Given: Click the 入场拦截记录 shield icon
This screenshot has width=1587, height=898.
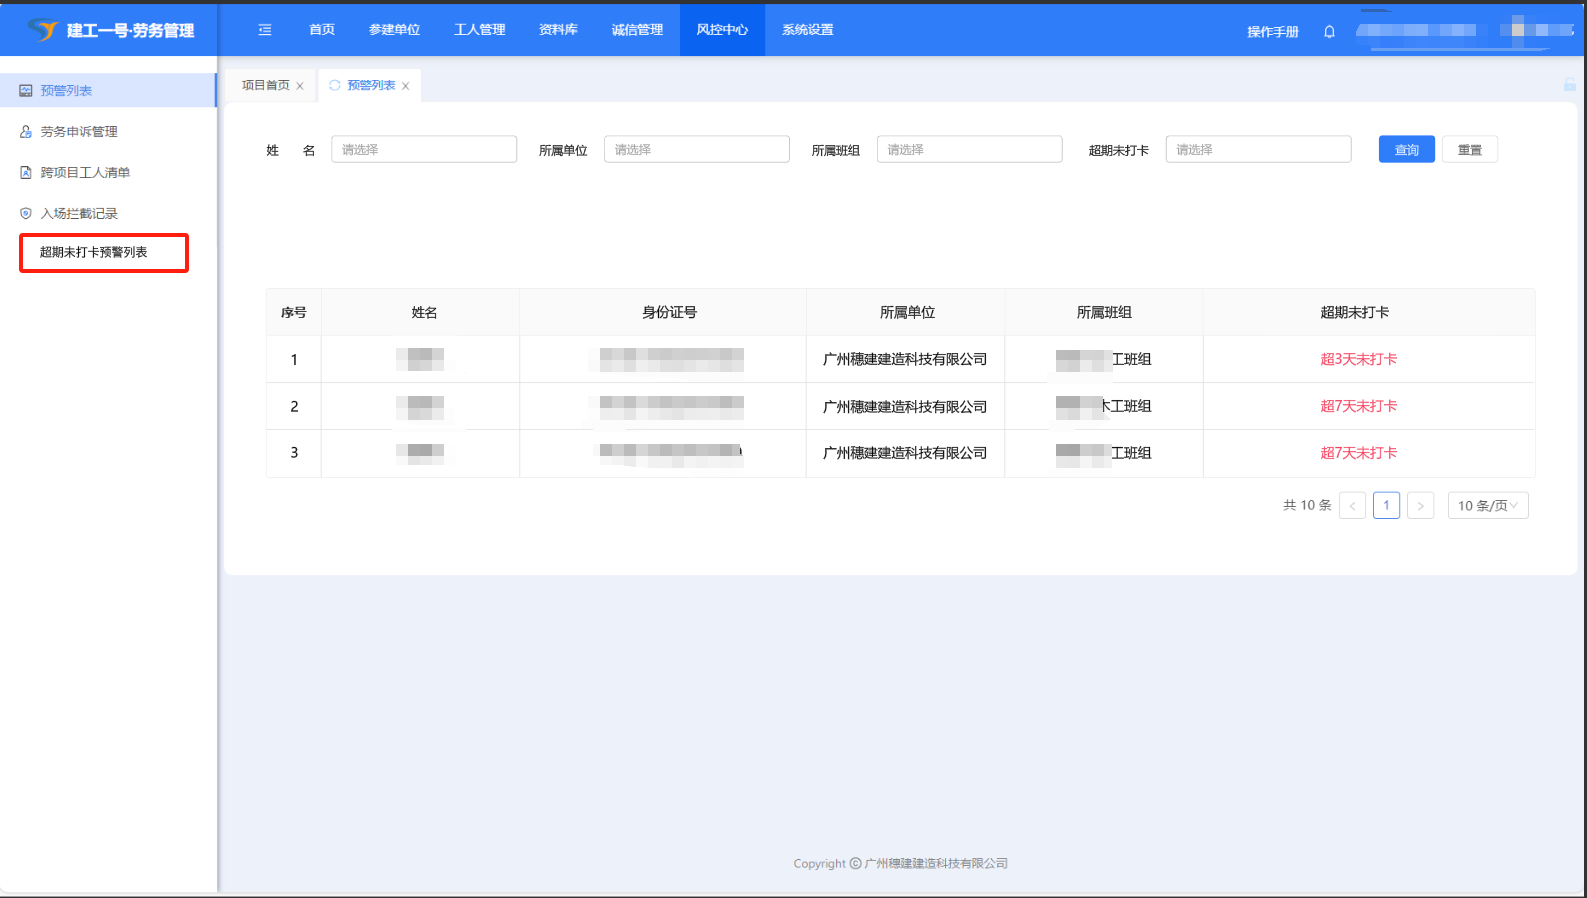Looking at the screenshot, I should click(26, 214).
